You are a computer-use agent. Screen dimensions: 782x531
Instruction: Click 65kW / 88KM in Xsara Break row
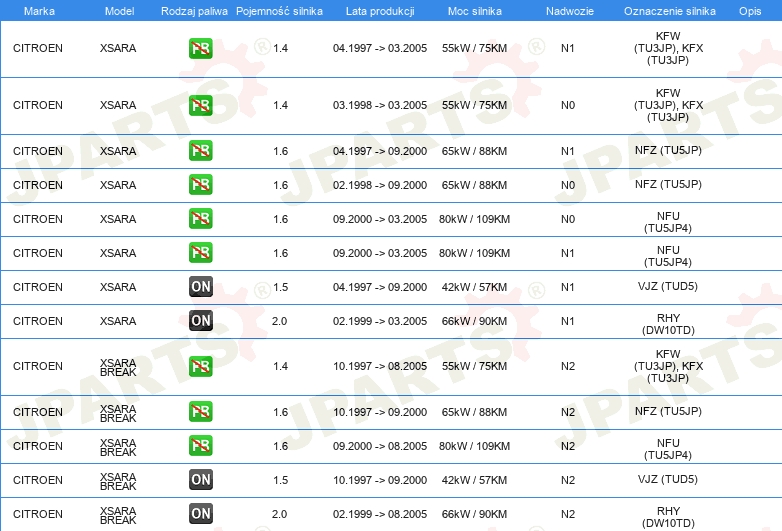(474, 412)
